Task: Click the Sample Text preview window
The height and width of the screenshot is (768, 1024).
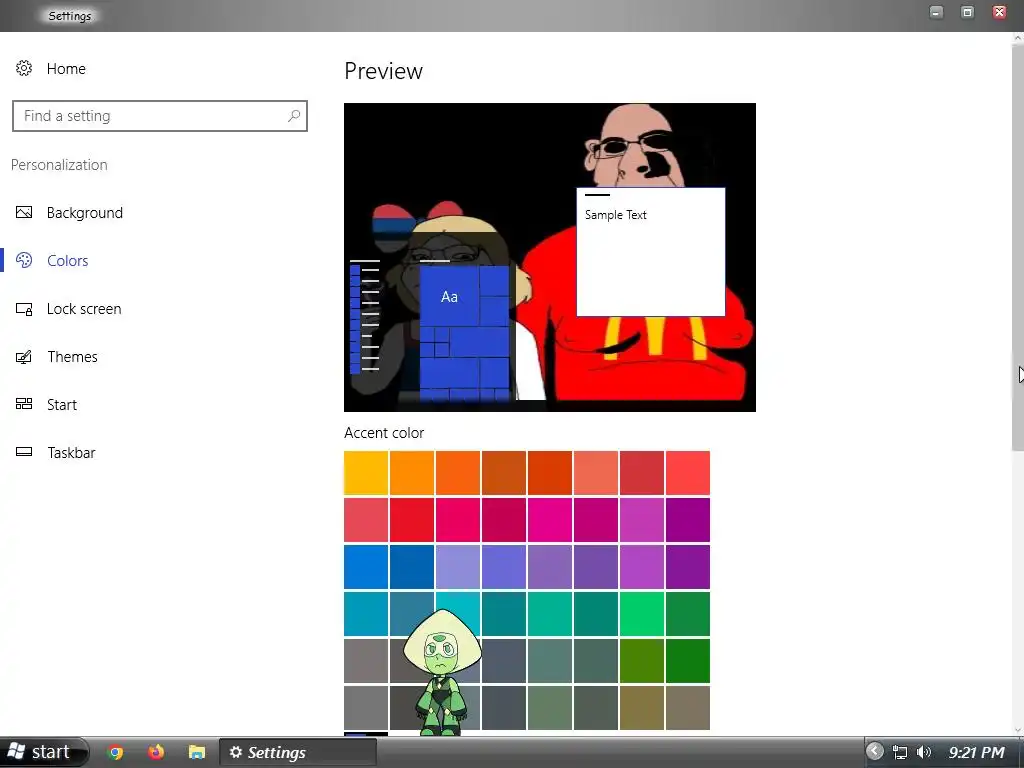Action: [x=650, y=252]
